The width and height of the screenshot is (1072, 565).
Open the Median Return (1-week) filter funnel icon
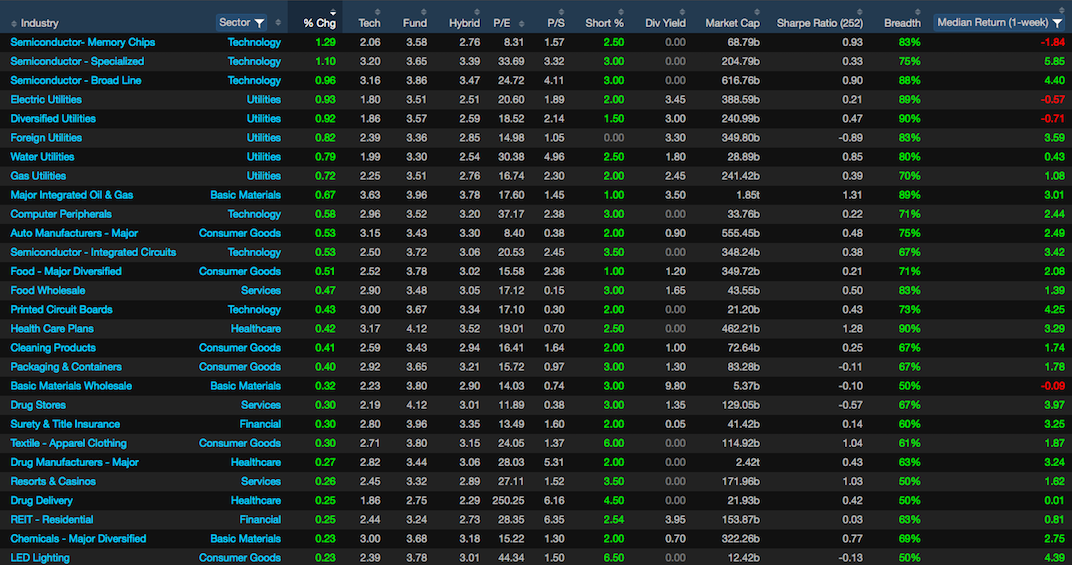pyautogui.click(x=1057, y=23)
